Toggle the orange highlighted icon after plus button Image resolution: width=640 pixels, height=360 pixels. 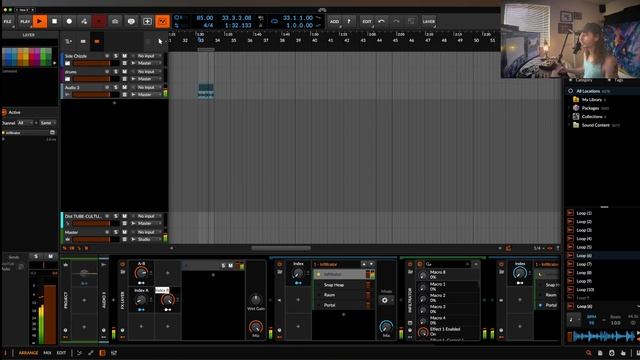tap(162, 21)
